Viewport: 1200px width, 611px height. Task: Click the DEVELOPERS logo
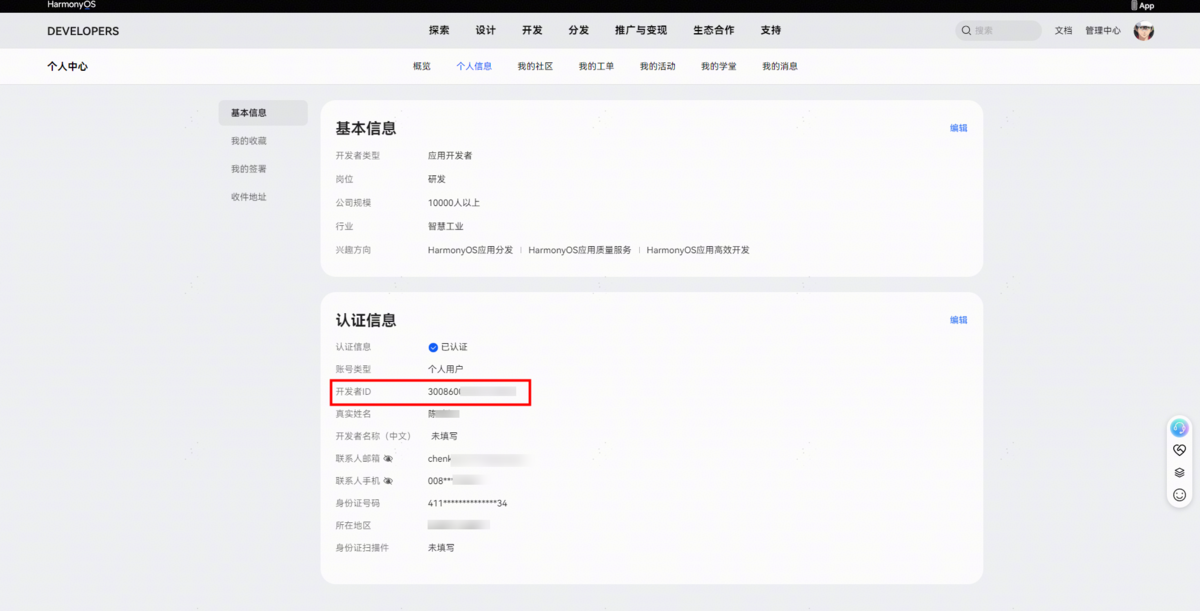click(83, 31)
